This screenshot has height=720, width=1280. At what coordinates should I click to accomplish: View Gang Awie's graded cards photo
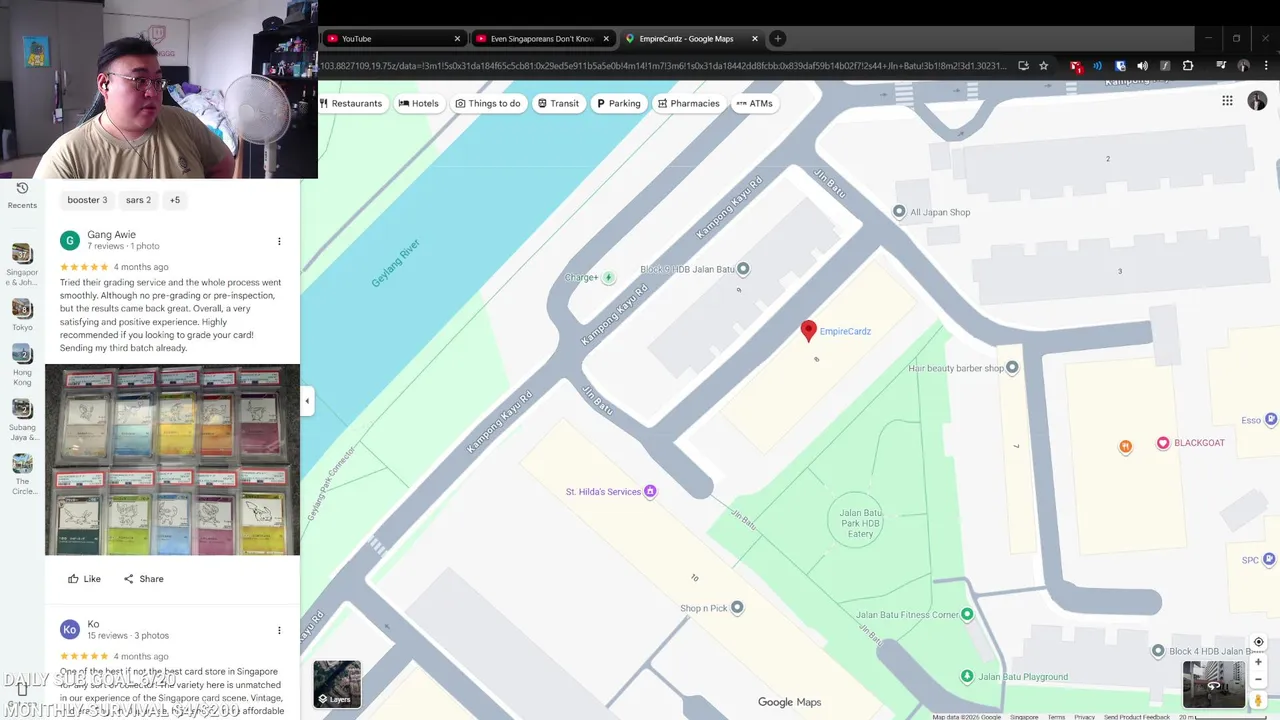click(172, 459)
